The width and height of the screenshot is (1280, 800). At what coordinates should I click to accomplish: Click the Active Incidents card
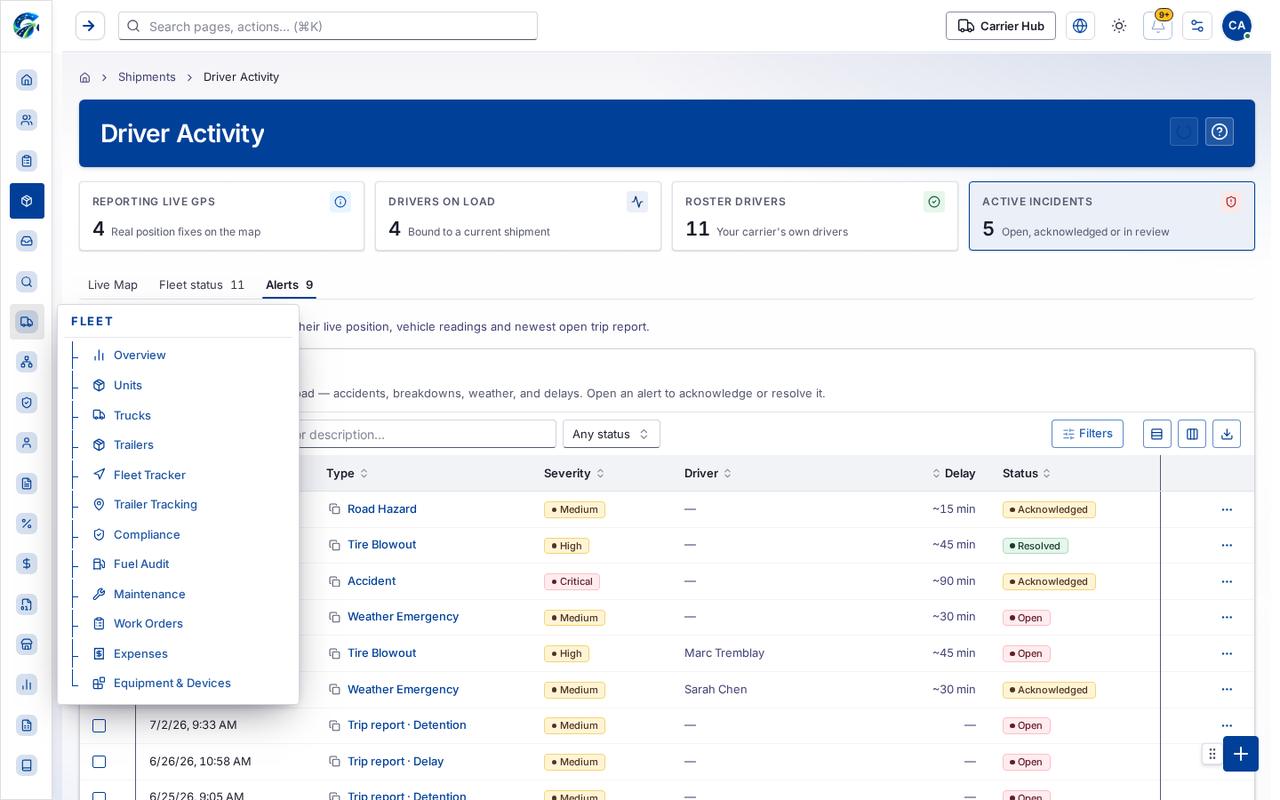1112,216
